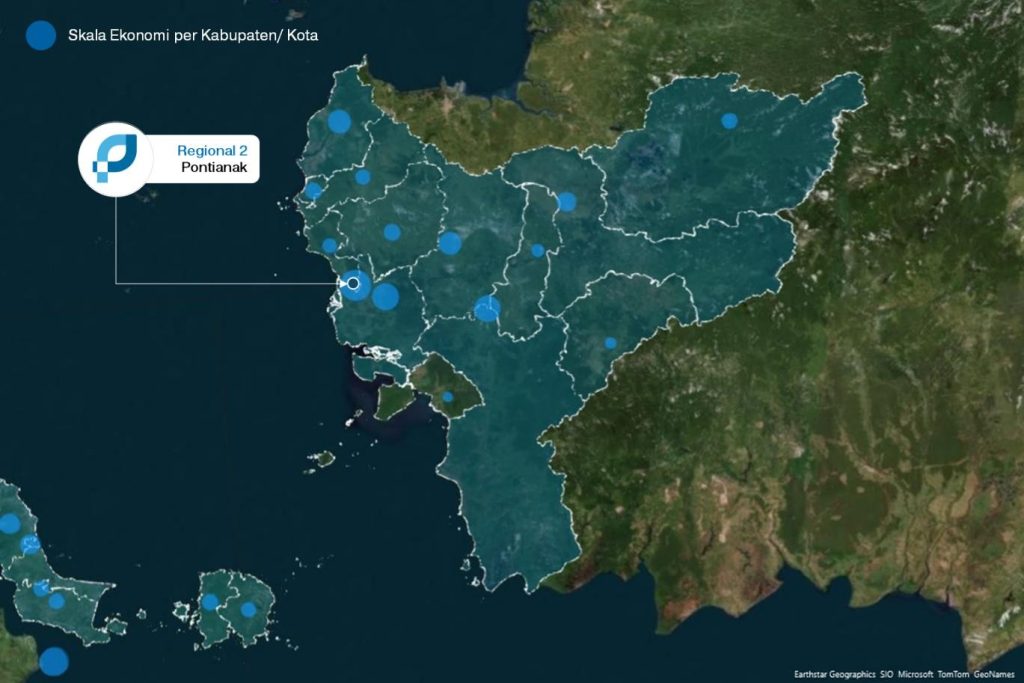
Task: Open the Microsoft attribution link
Action: pyautogui.click(x=916, y=674)
